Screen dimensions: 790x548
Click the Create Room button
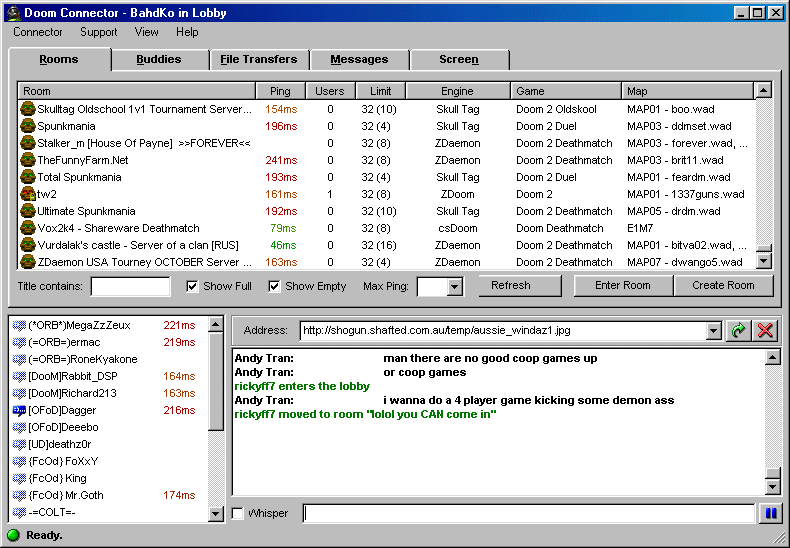[723, 286]
